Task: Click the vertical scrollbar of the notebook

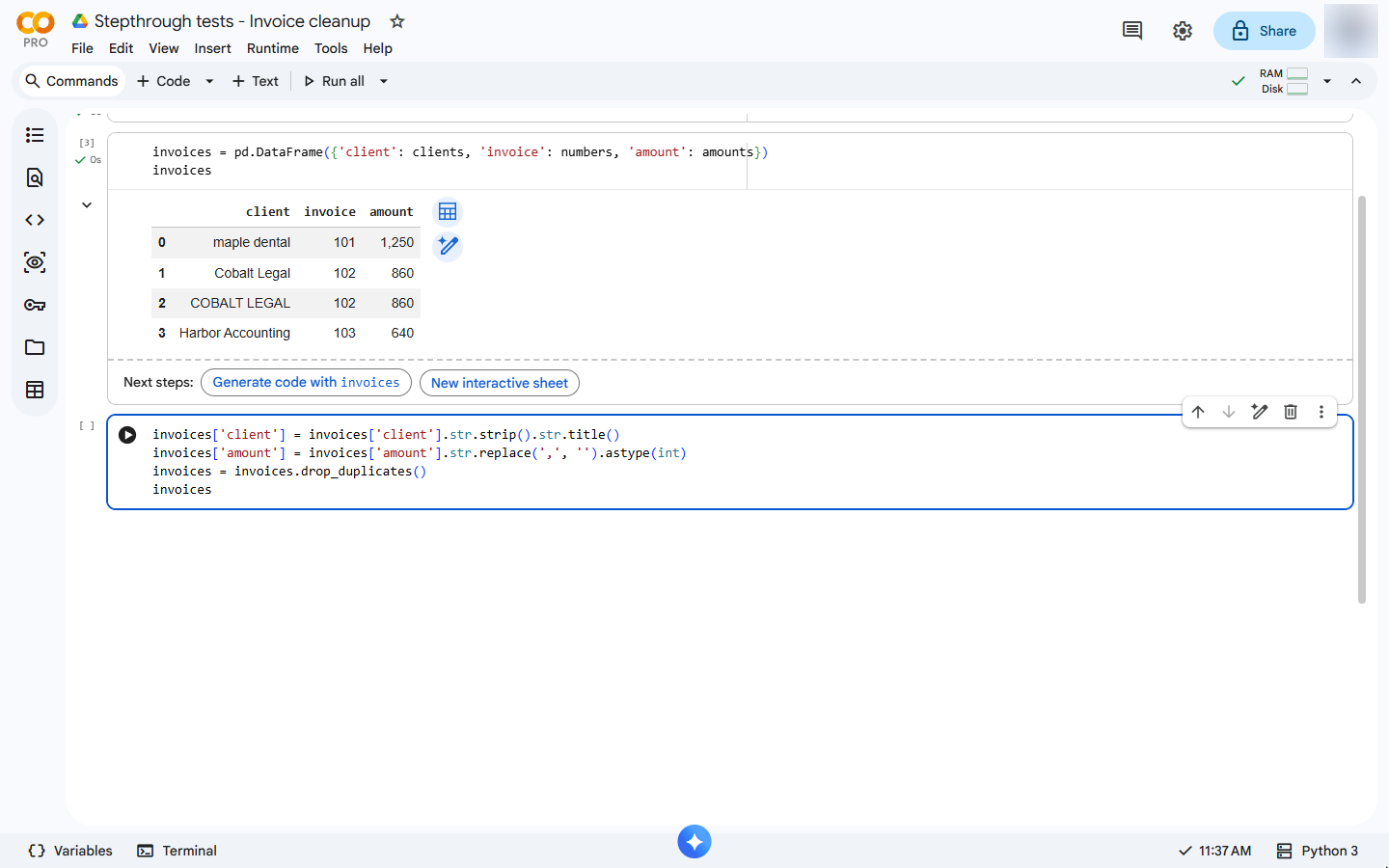Action: click(x=1361, y=400)
